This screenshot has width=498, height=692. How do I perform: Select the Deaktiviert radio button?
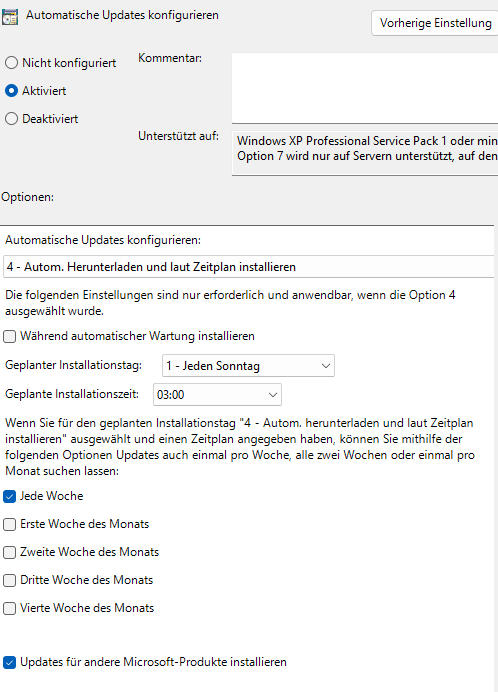point(11,119)
